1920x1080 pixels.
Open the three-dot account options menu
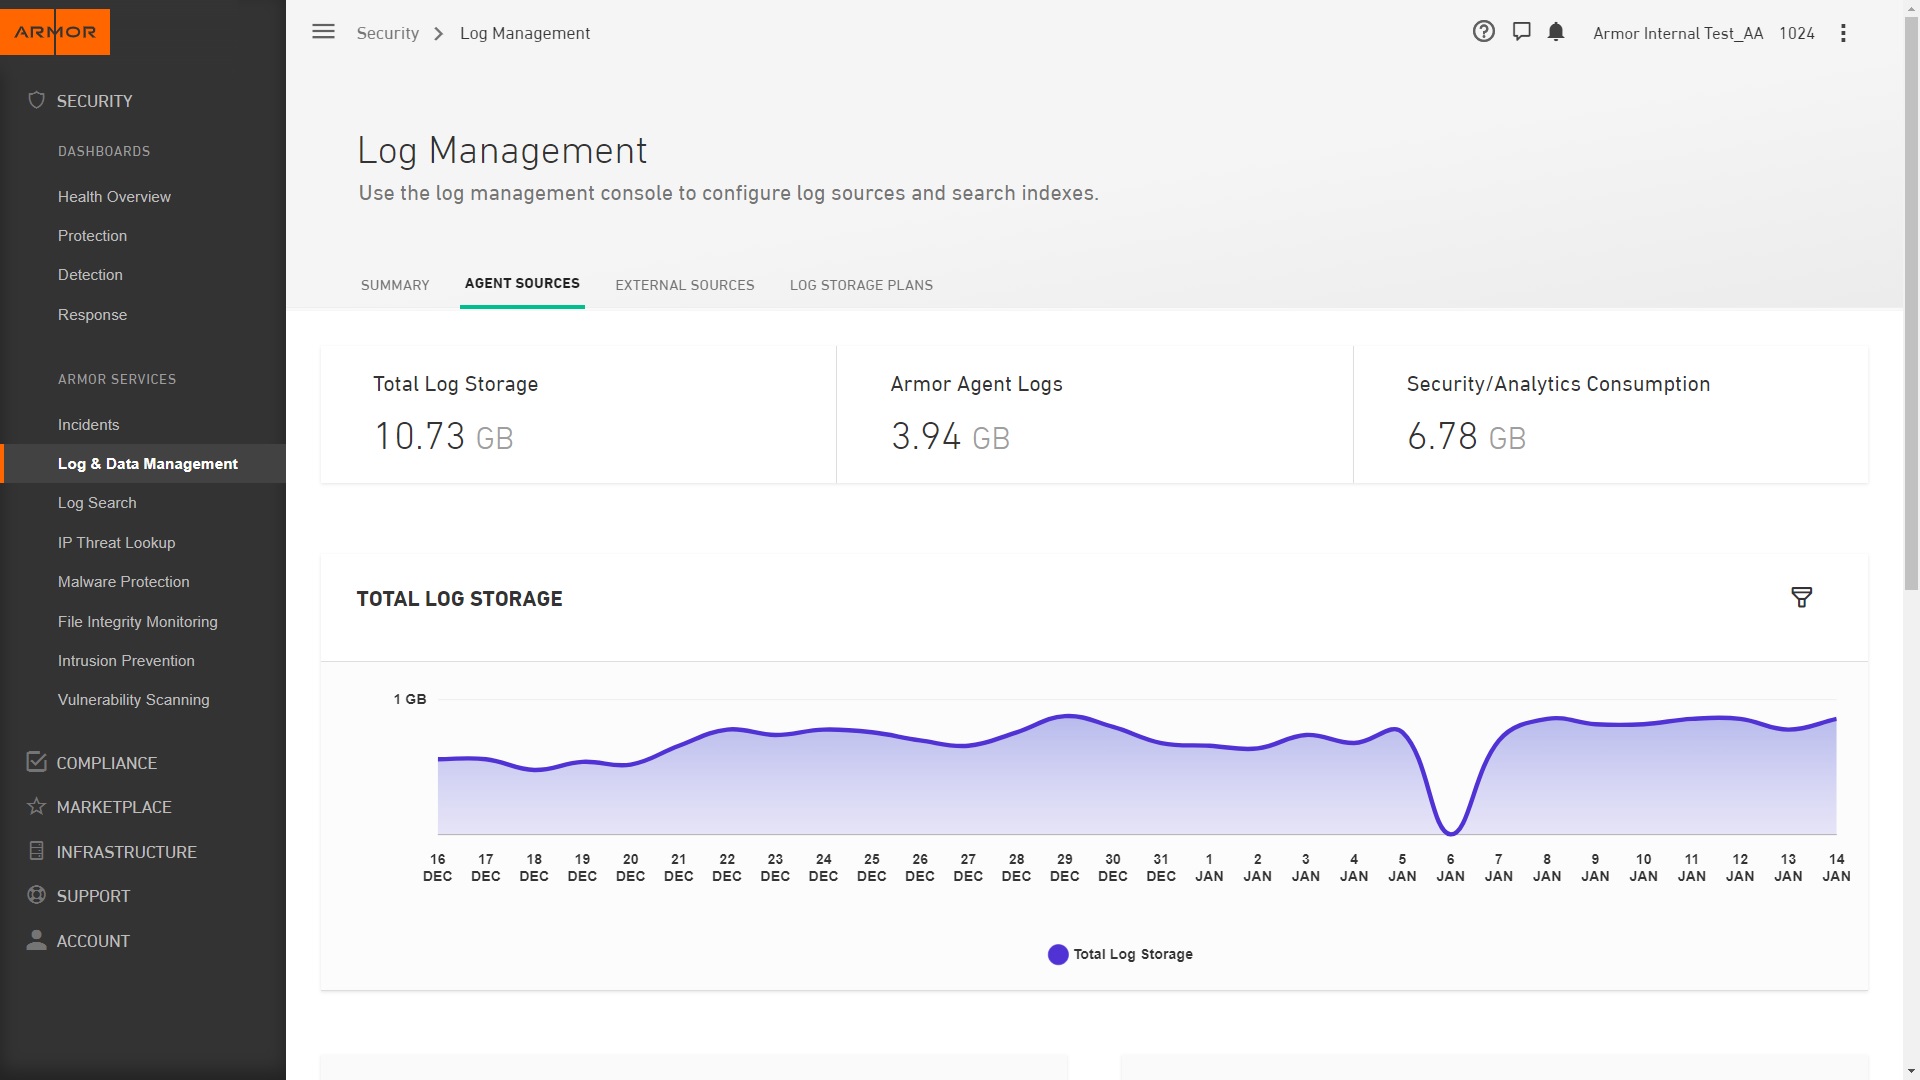[1843, 33]
